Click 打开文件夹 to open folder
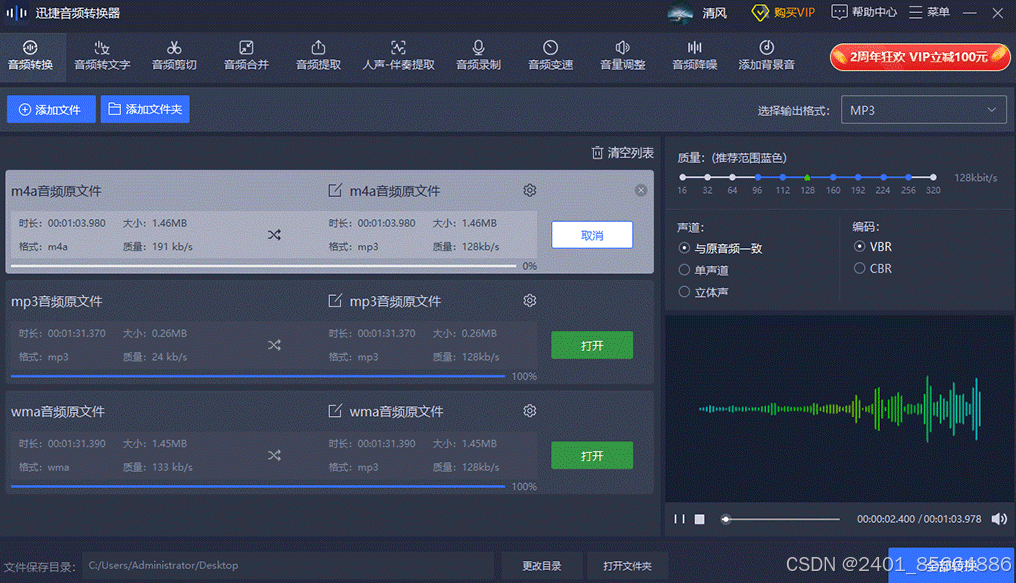Viewport: 1016px width, 583px height. point(627,566)
